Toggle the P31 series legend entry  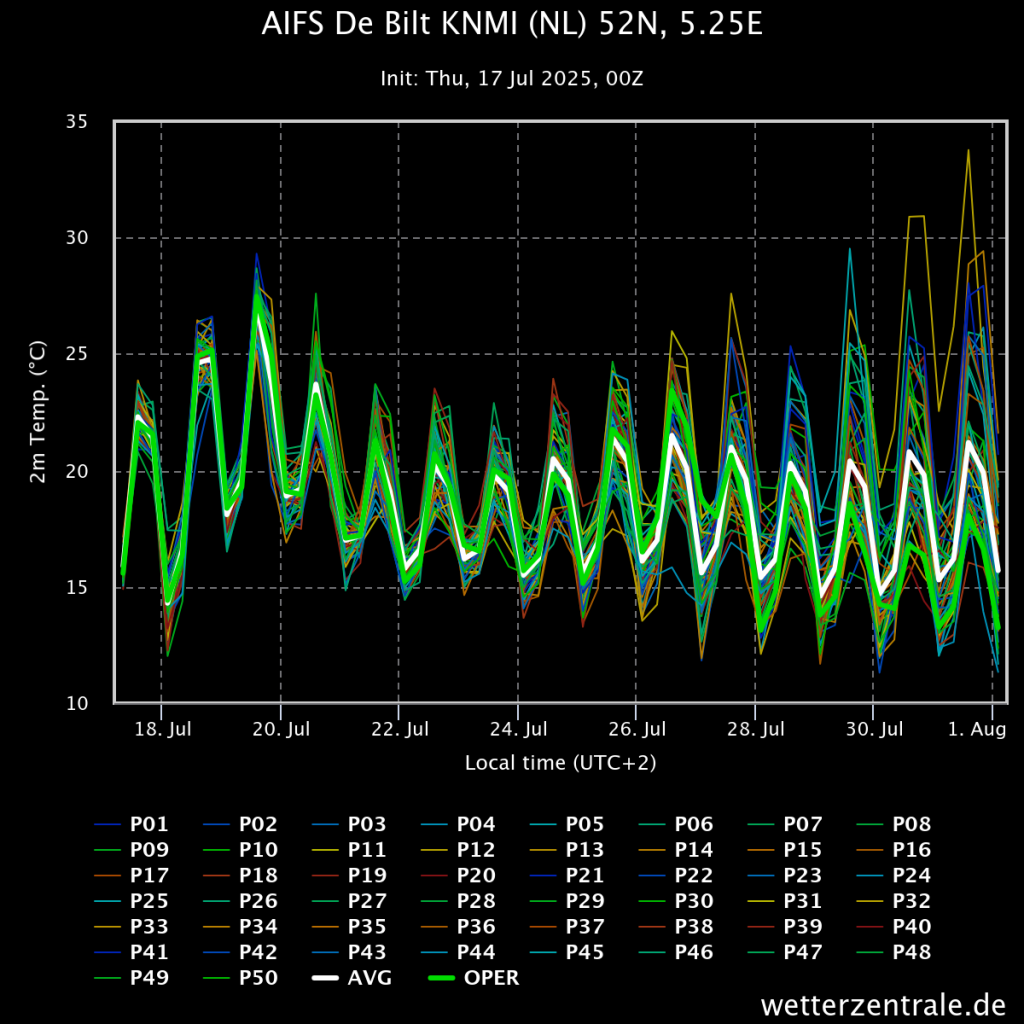pyautogui.click(x=785, y=901)
